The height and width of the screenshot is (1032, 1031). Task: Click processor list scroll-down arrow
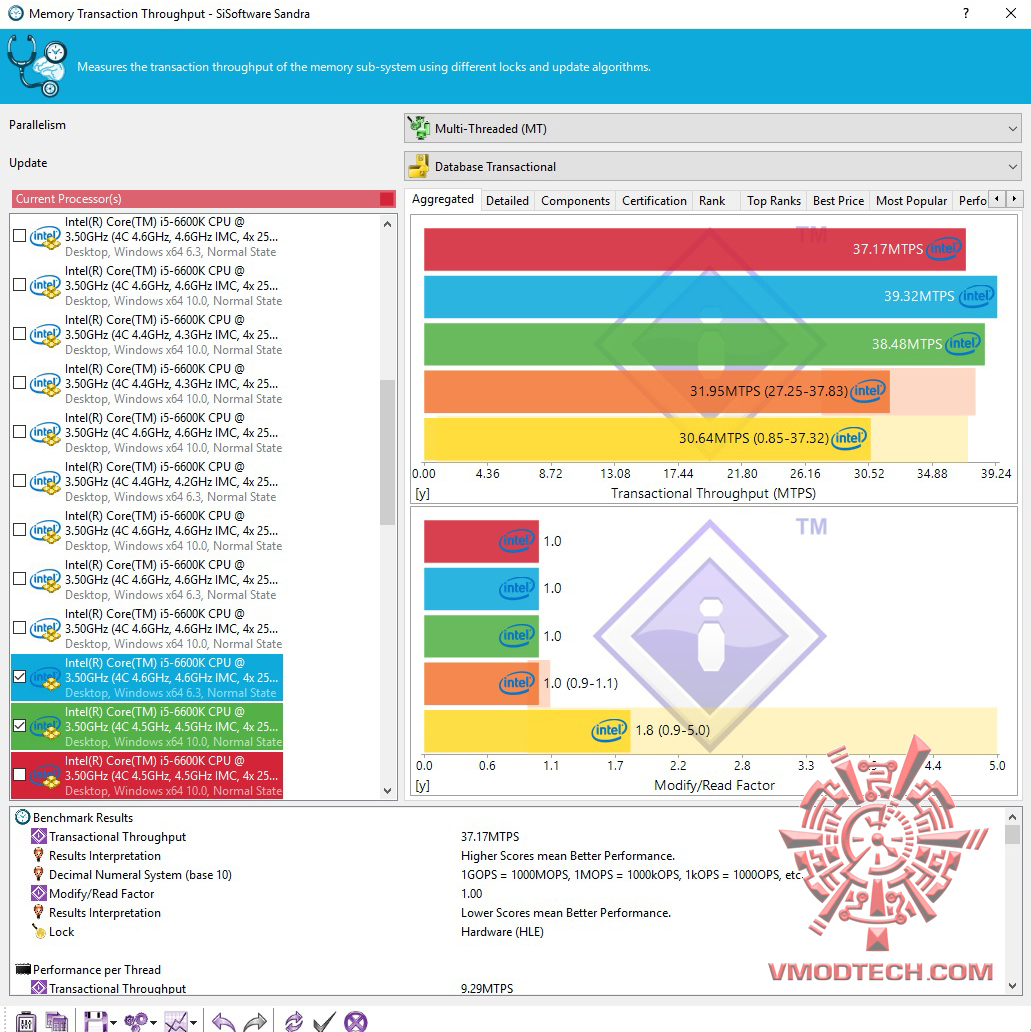tap(387, 790)
